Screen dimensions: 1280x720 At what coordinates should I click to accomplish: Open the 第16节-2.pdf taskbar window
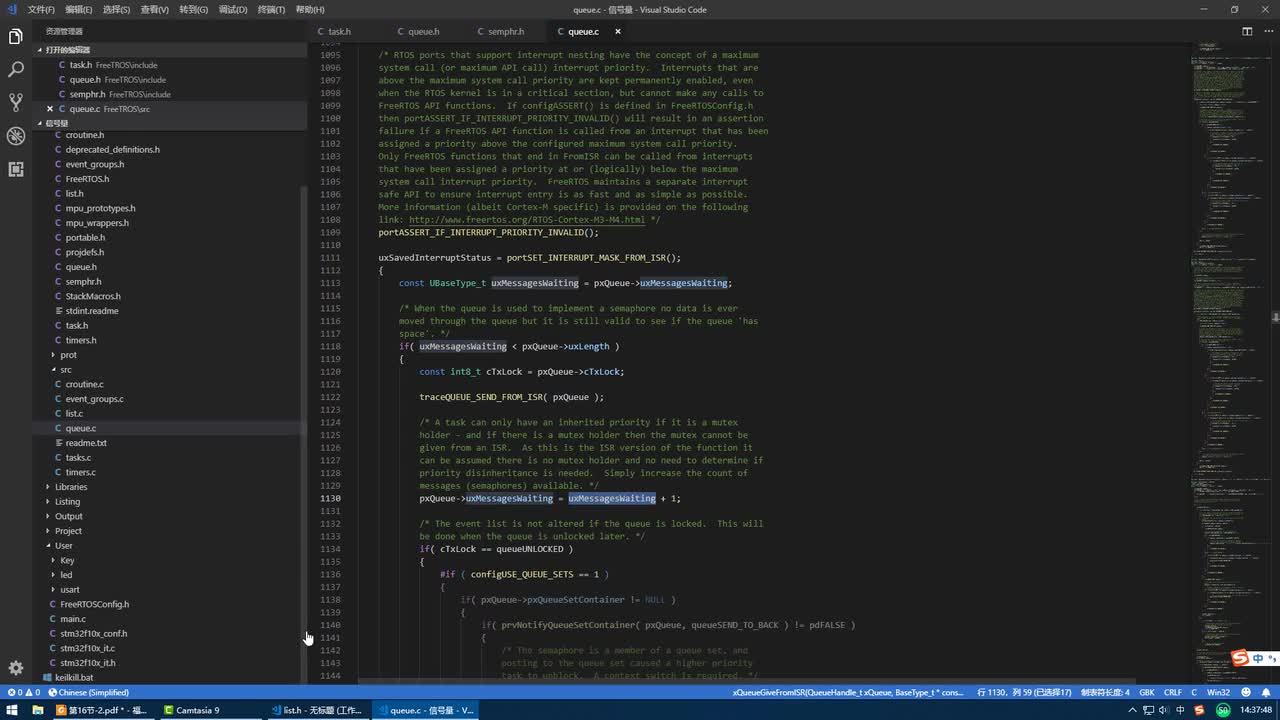103,710
